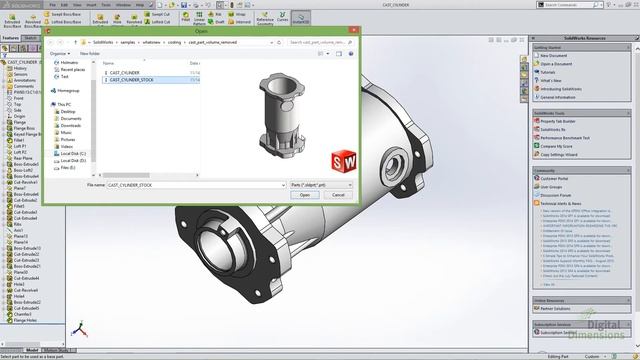Select Fillet1 in the feature tree

click(x=19, y=140)
